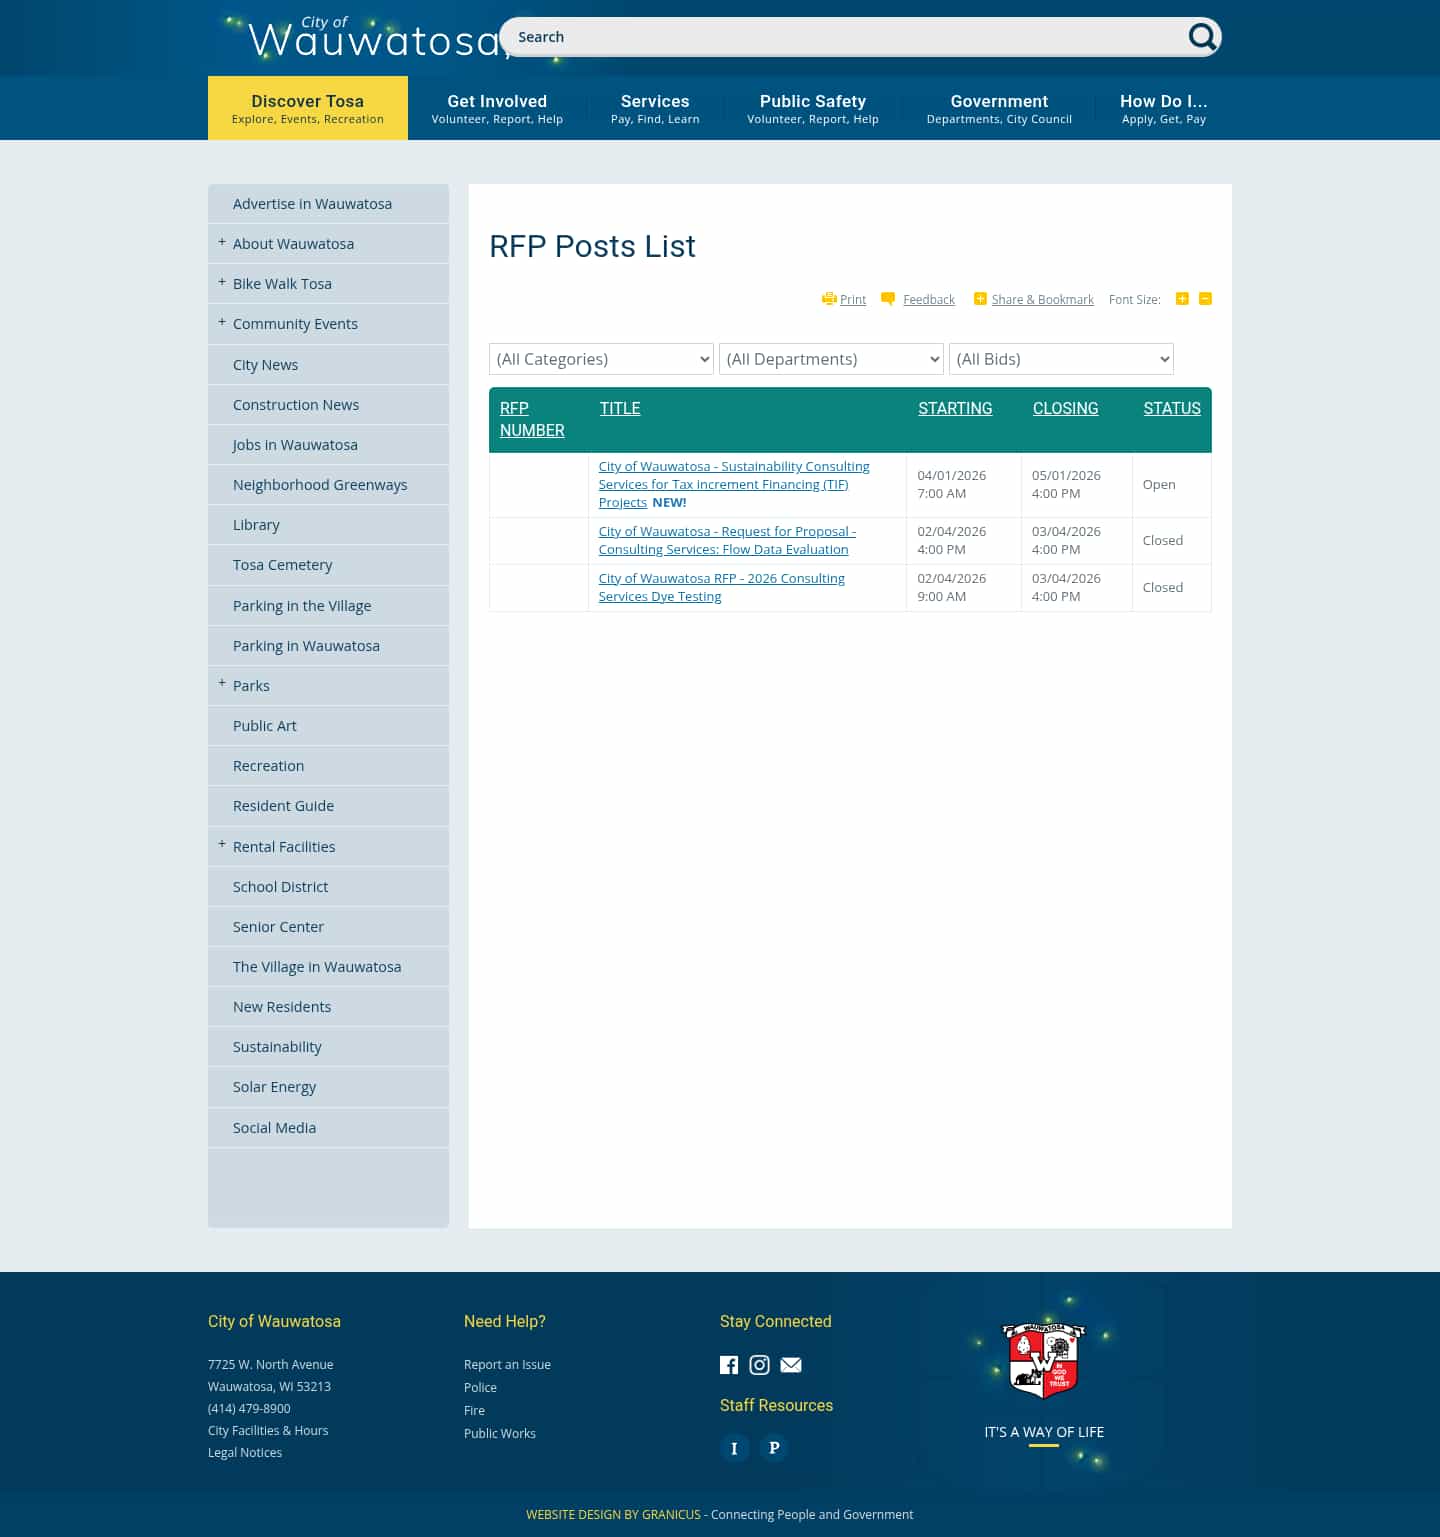Open the (All Categories) dropdown
The height and width of the screenshot is (1537, 1440).
click(600, 359)
